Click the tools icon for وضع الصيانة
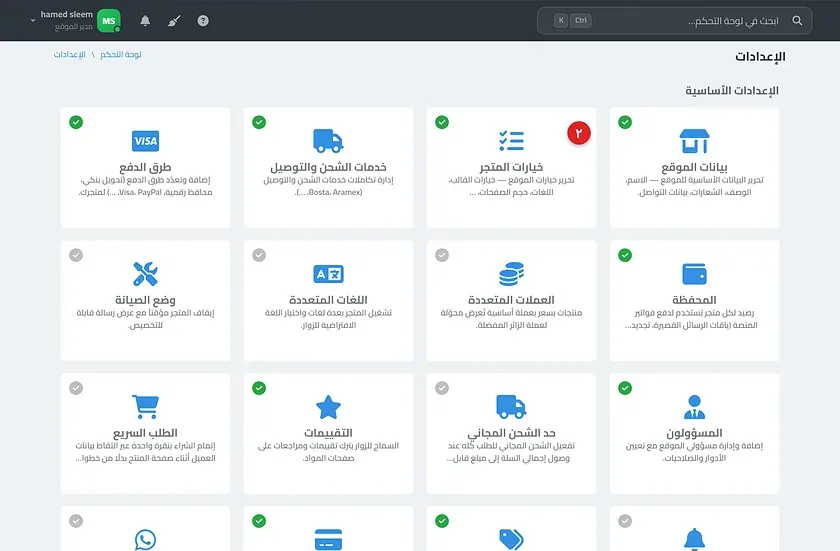The image size is (840, 551). click(x=145, y=274)
